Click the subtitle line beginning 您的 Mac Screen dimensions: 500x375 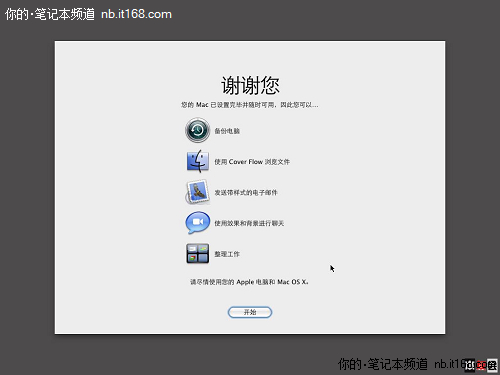point(250,105)
